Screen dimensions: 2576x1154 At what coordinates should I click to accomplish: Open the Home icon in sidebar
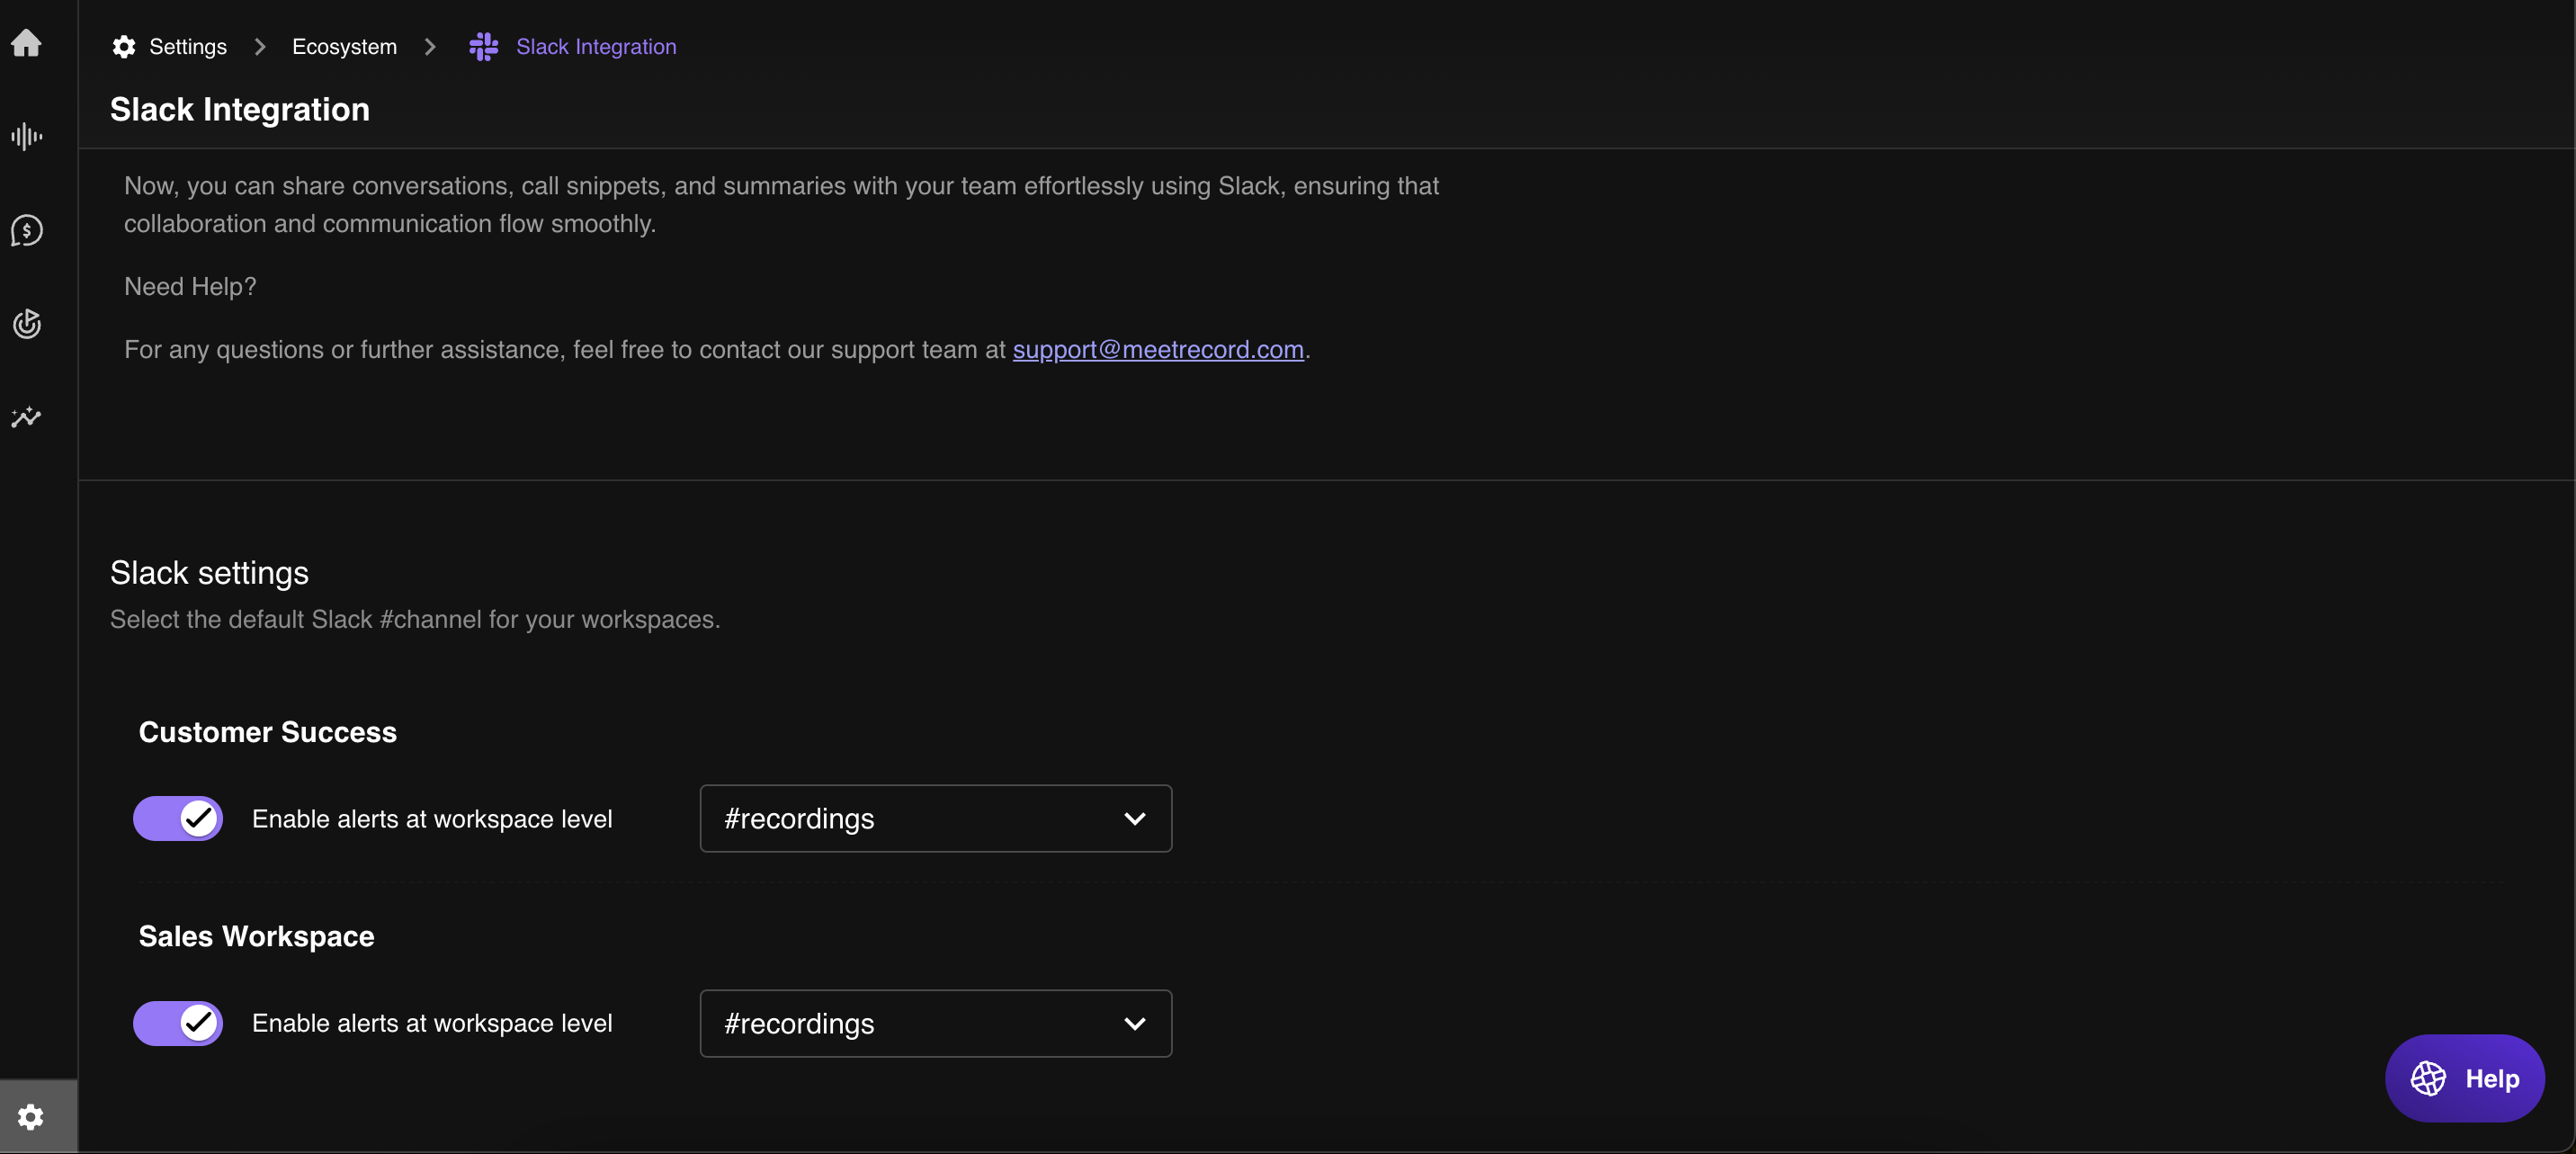coord(27,43)
